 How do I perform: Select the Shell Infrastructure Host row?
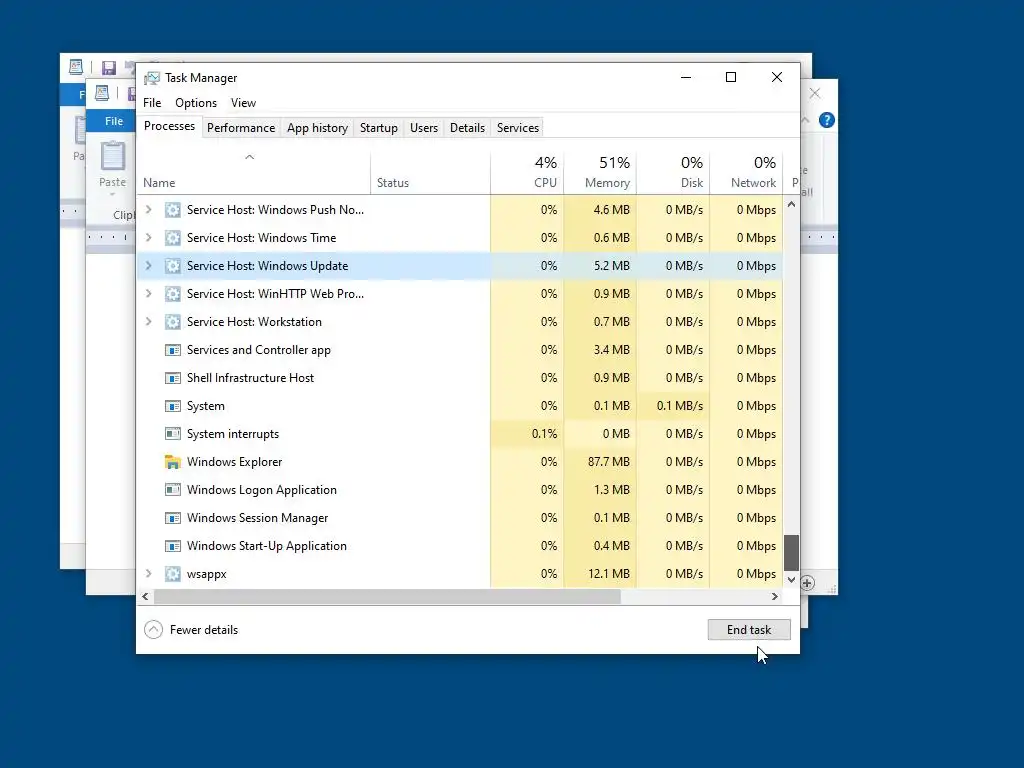pyautogui.click(x=460, y=378)
